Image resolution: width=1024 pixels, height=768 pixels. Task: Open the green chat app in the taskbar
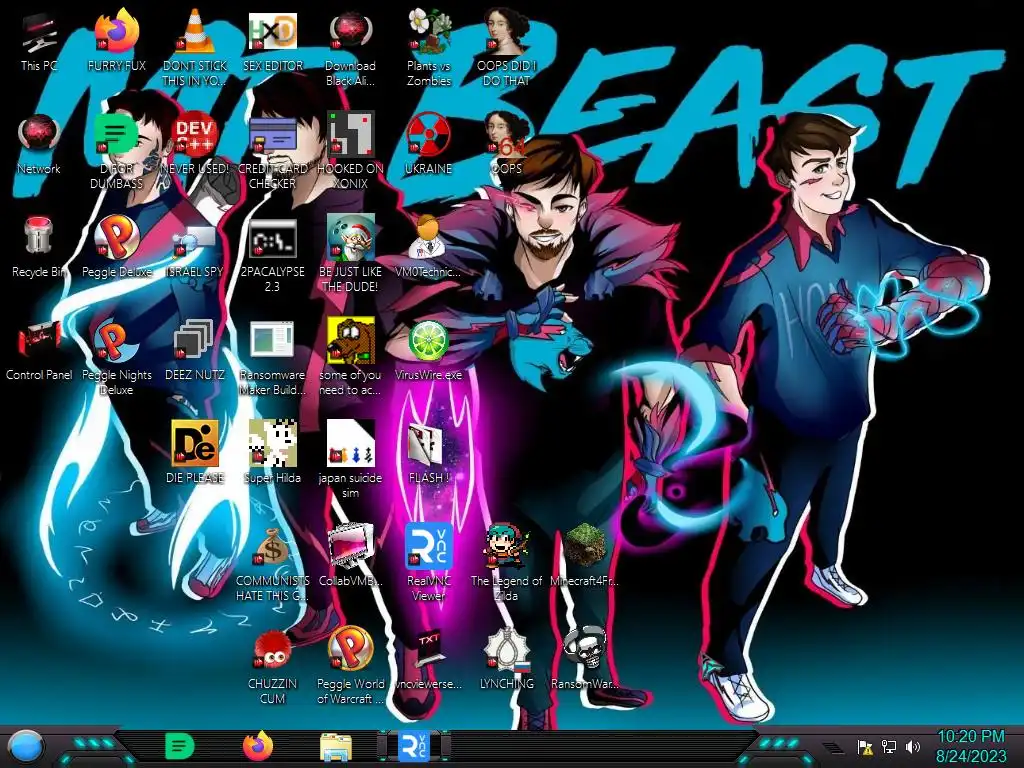pos(180,746)
